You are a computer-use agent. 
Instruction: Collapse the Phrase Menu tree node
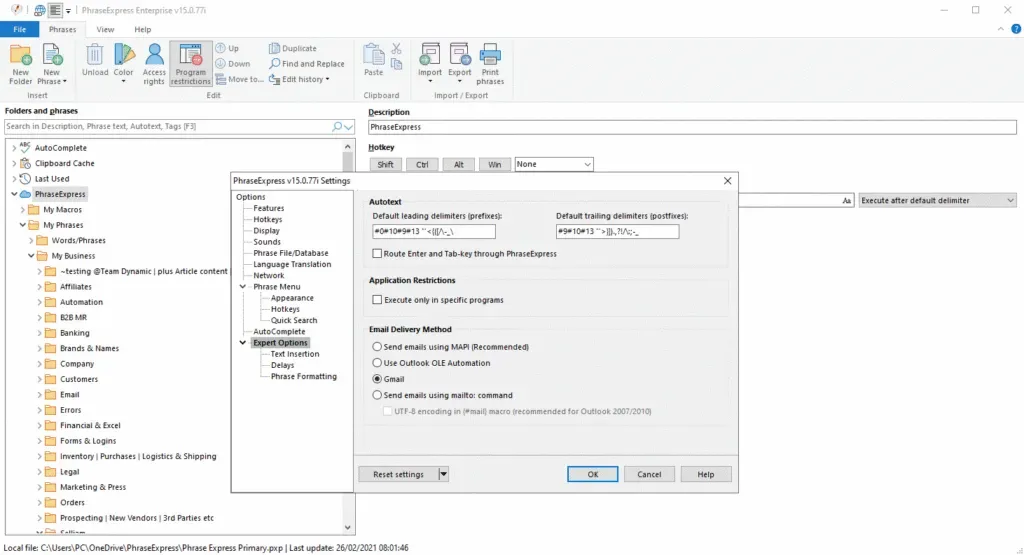(x=243, y=287)
